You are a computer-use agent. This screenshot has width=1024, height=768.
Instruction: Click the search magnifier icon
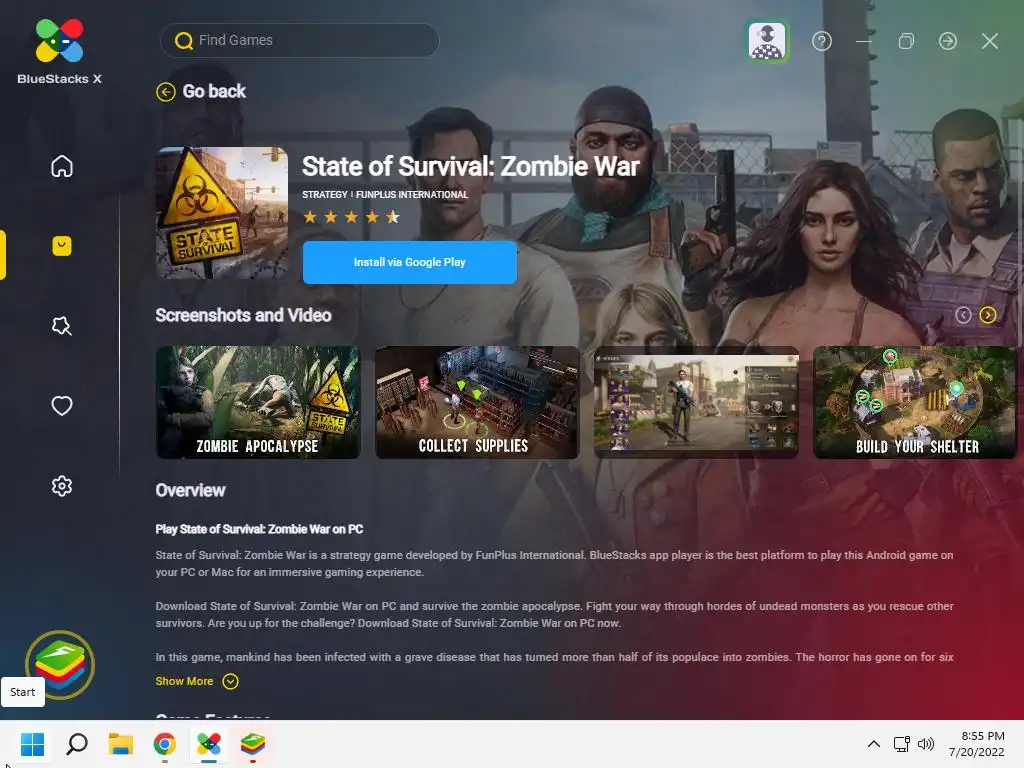point(184,40)
